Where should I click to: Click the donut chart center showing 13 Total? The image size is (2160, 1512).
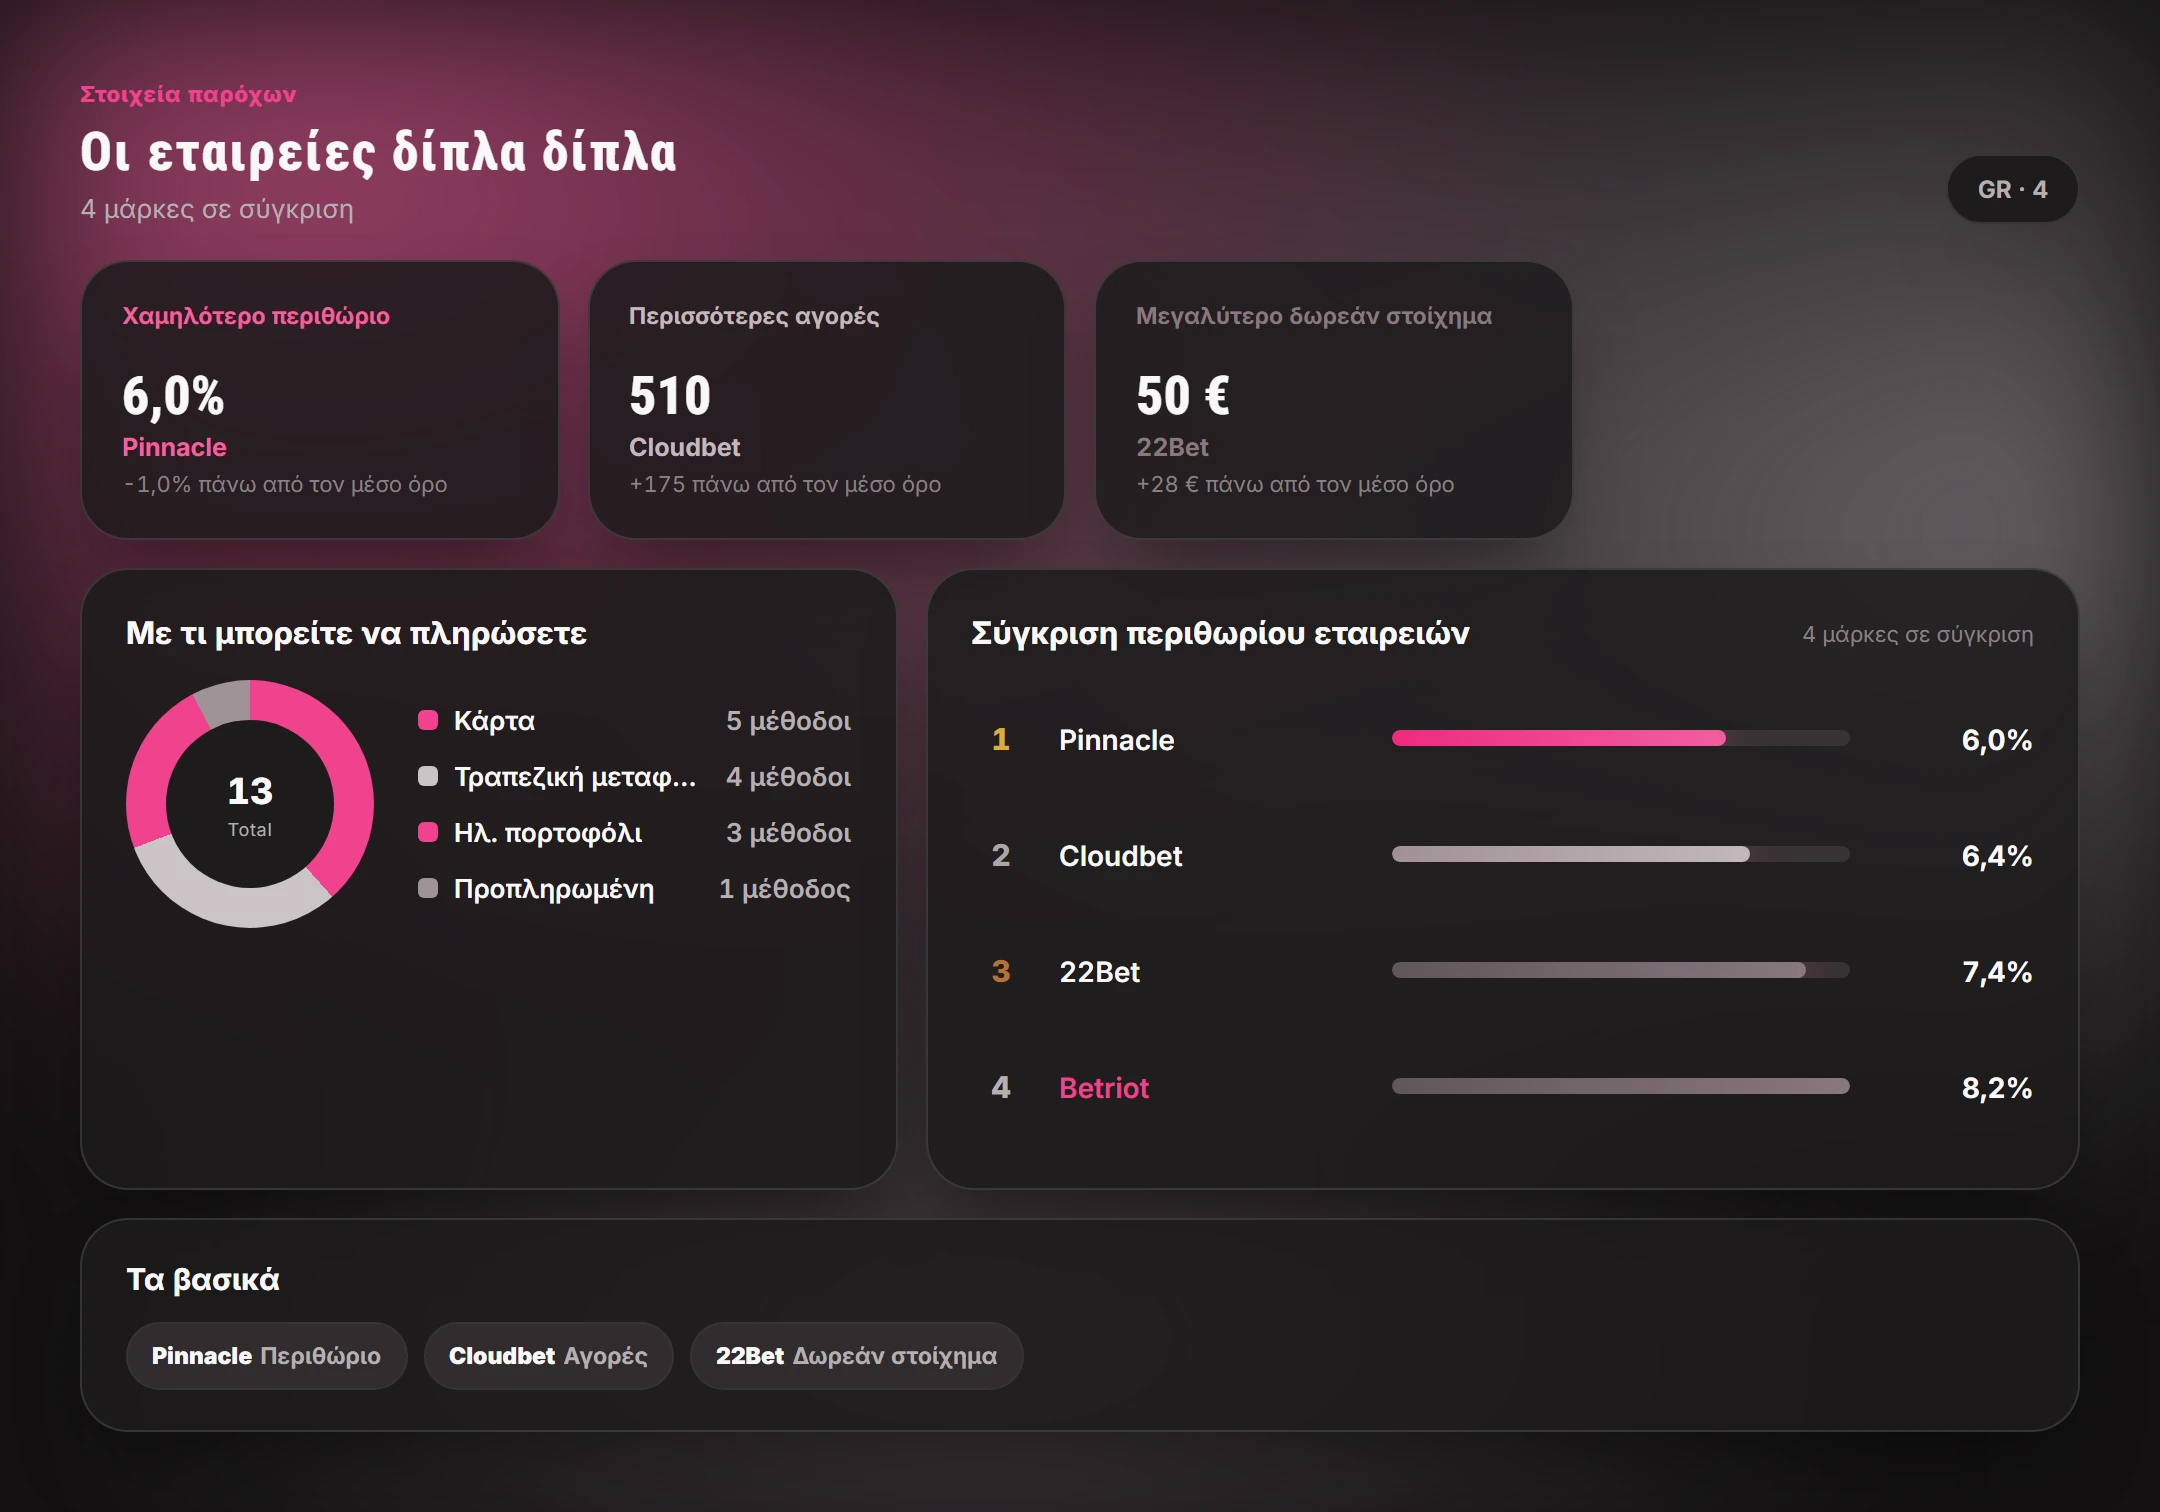(x=250, y=804)
